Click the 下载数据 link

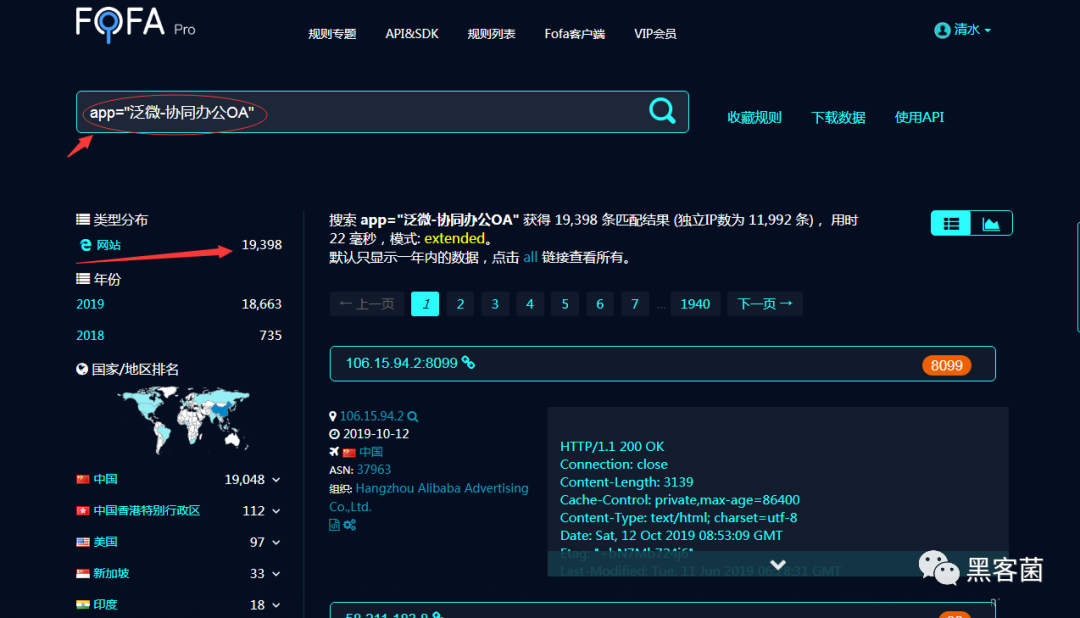(x=838, y=118)
